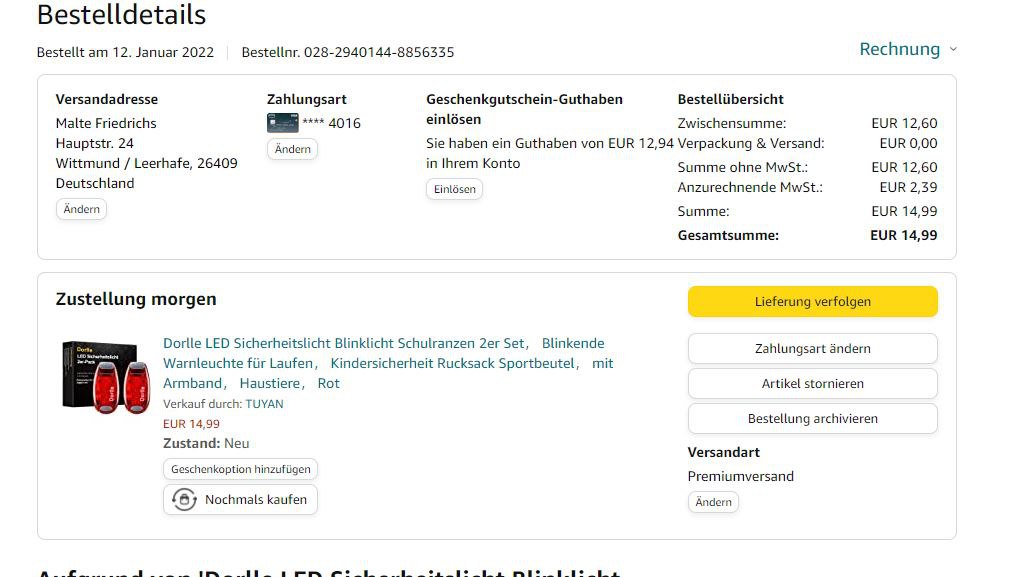Click the red EUR 14,99 item price
This screenshot has height=577, width=1024.
[191, 424]
